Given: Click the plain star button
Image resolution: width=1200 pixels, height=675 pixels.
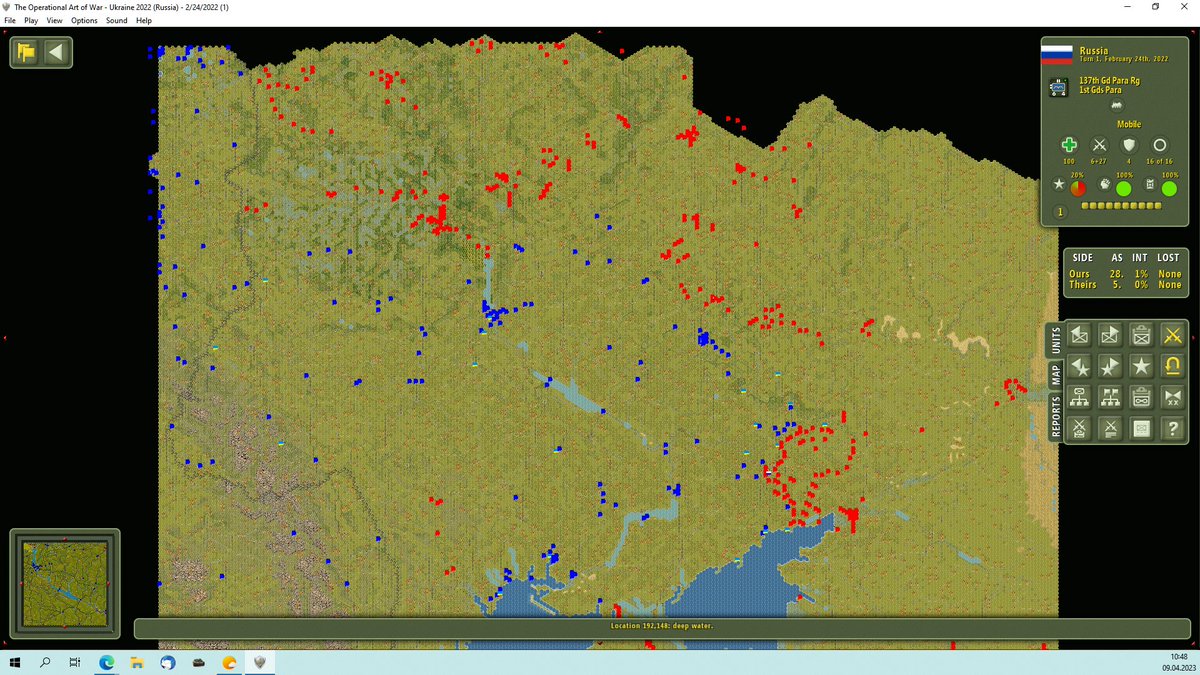Looking at the screenshot, I should (x=1142, y=366).
